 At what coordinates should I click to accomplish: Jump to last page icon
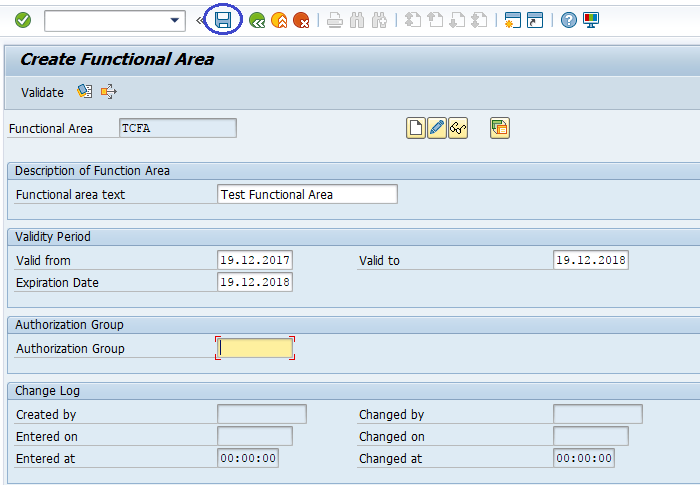point(479,21)
